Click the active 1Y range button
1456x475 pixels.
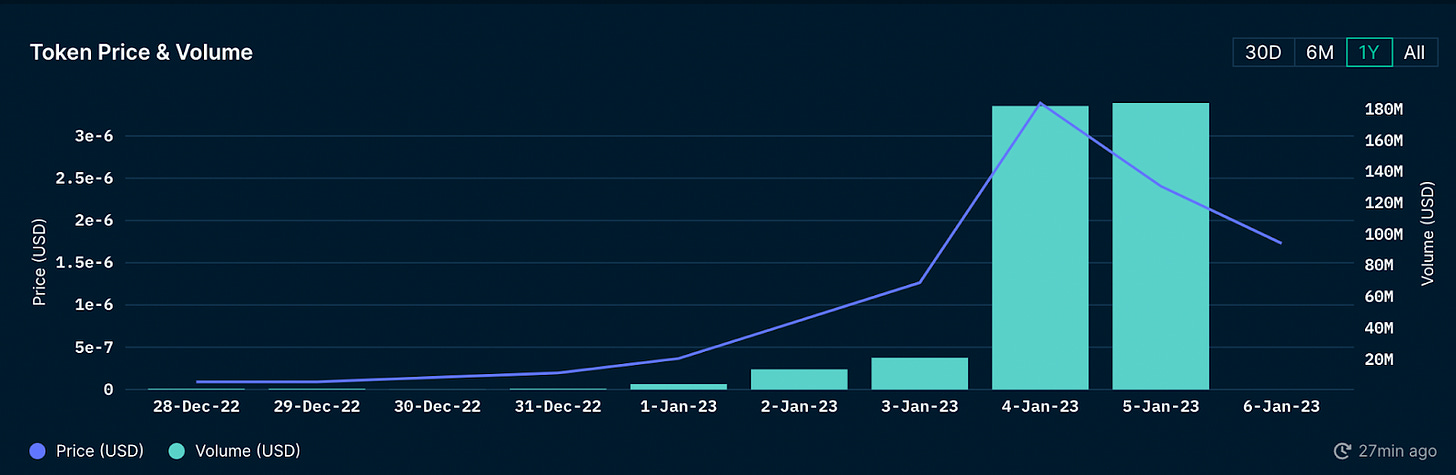(x=1369, y=53)
